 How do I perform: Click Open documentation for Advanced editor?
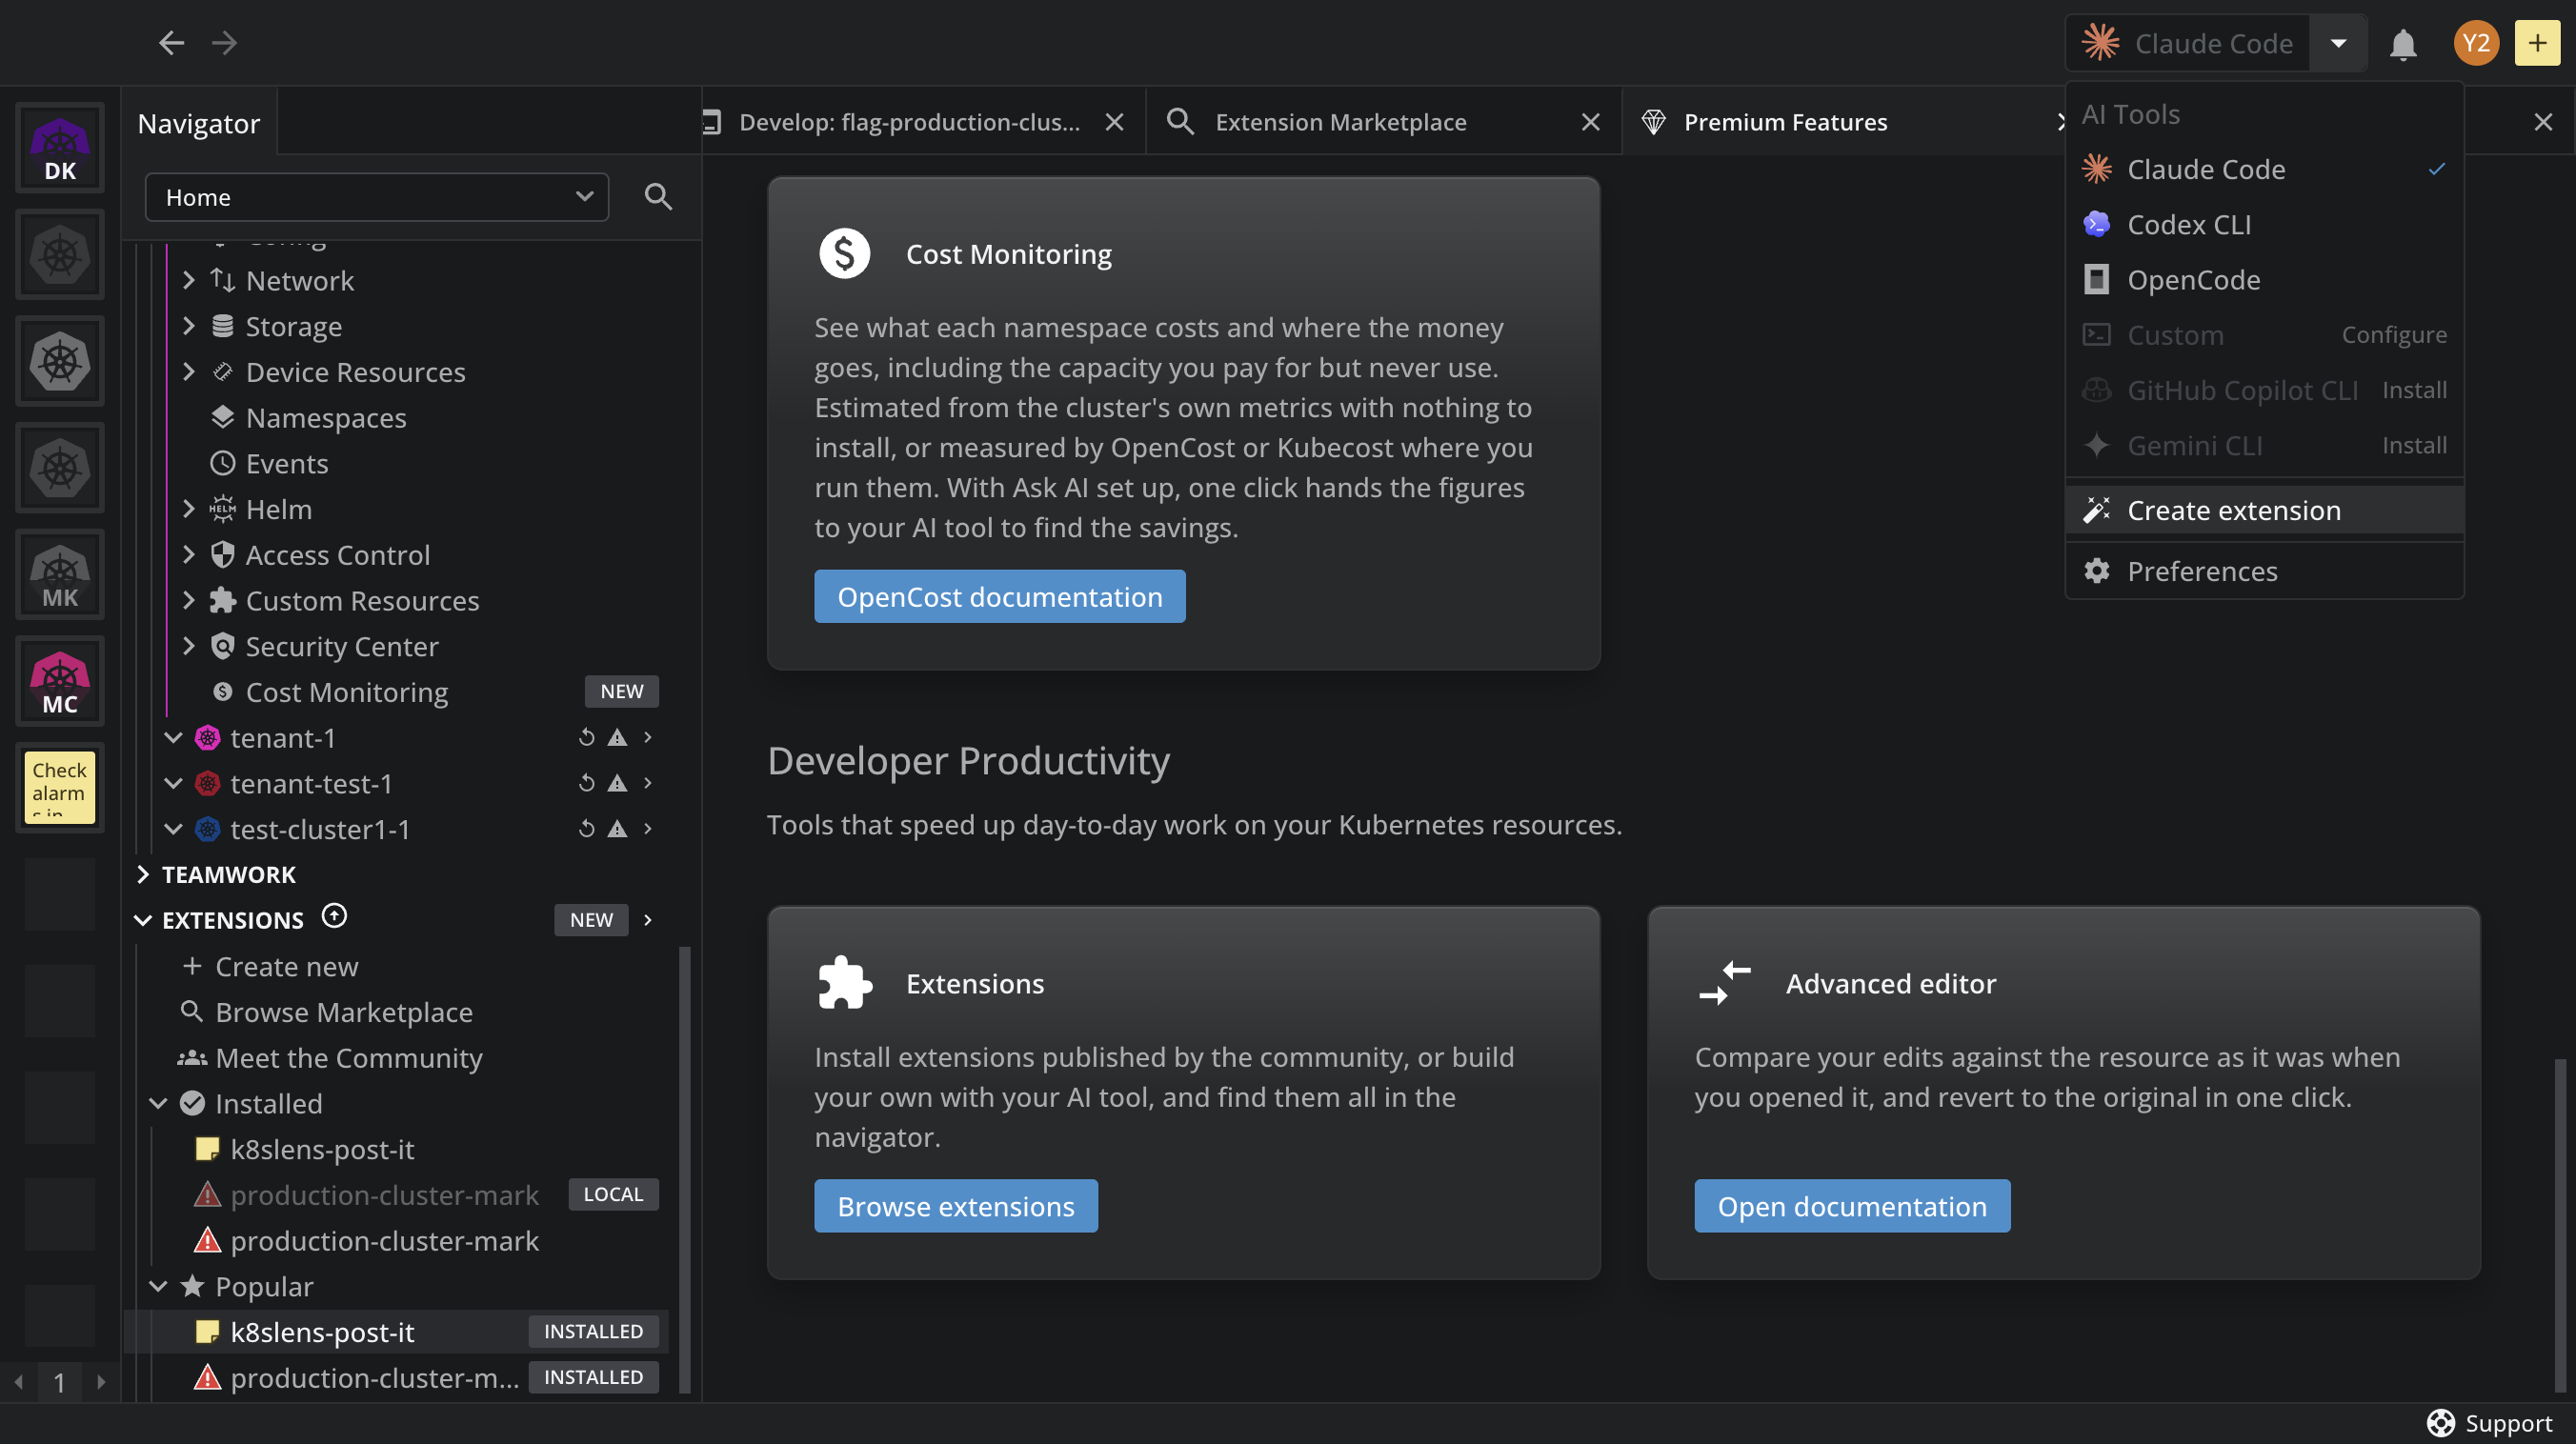click(1851, 1206)
